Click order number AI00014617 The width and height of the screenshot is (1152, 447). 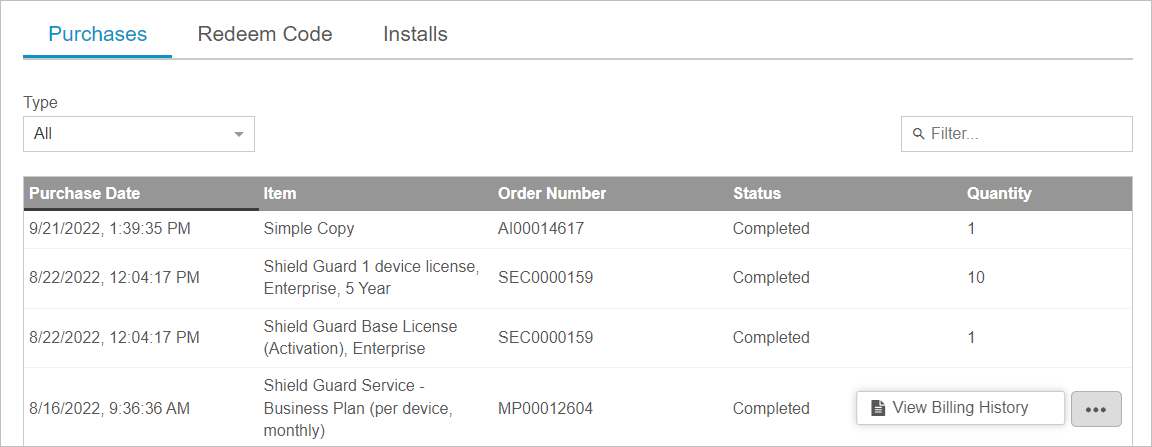[541, 229]
